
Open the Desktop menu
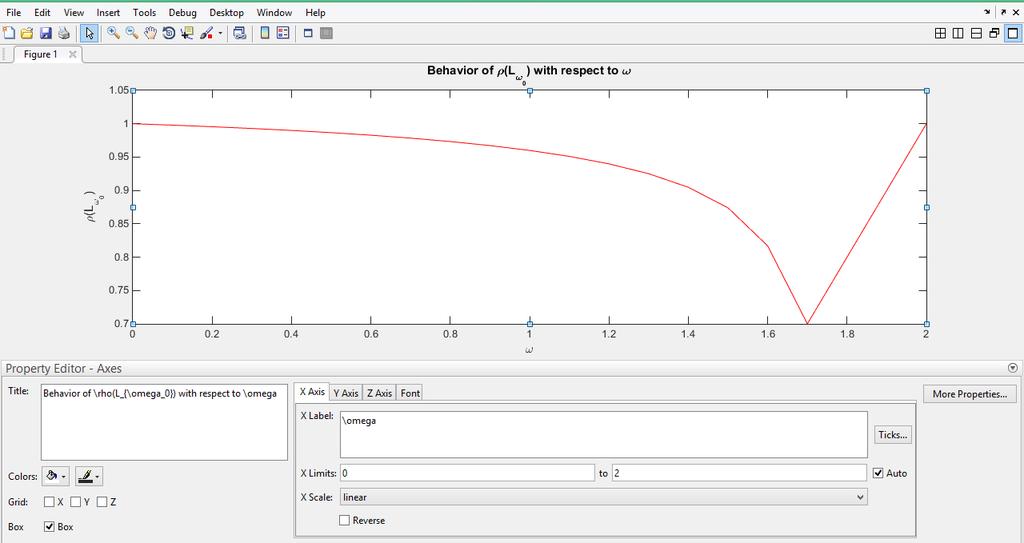(x=227, y=12)
